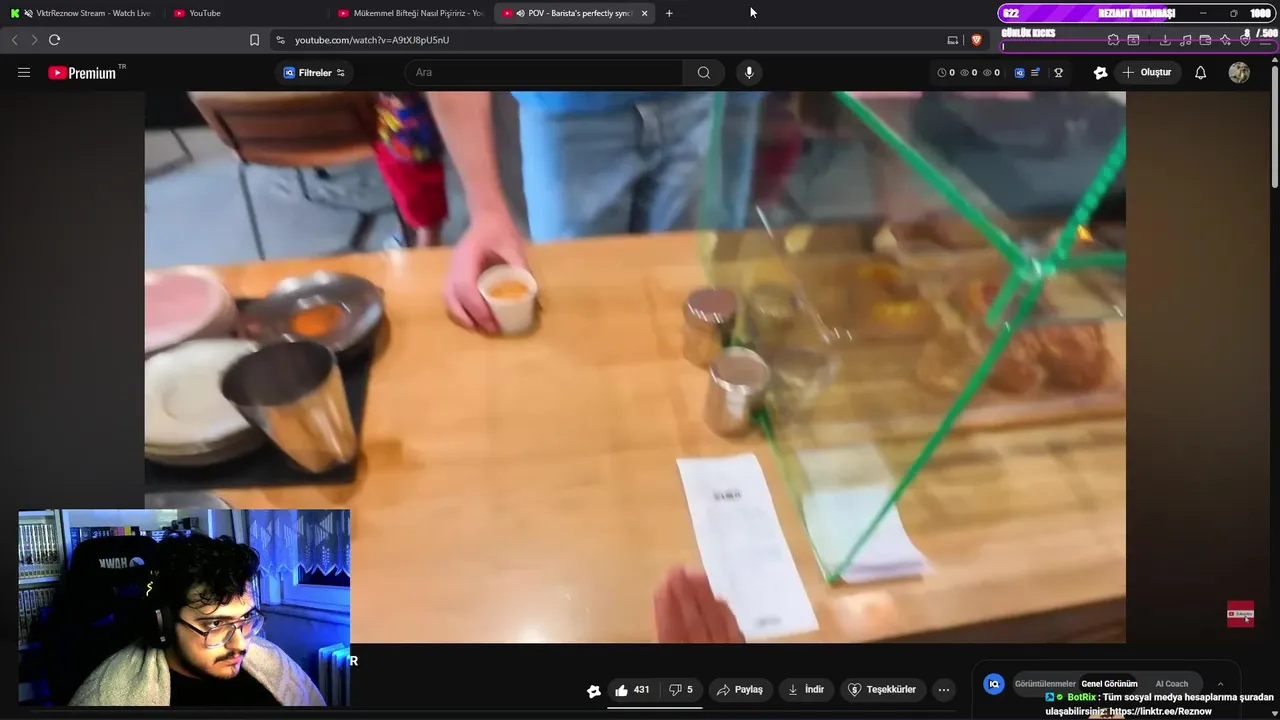
Task: Switch to the YouTube browser tab
Action: (x=245, y=13)
